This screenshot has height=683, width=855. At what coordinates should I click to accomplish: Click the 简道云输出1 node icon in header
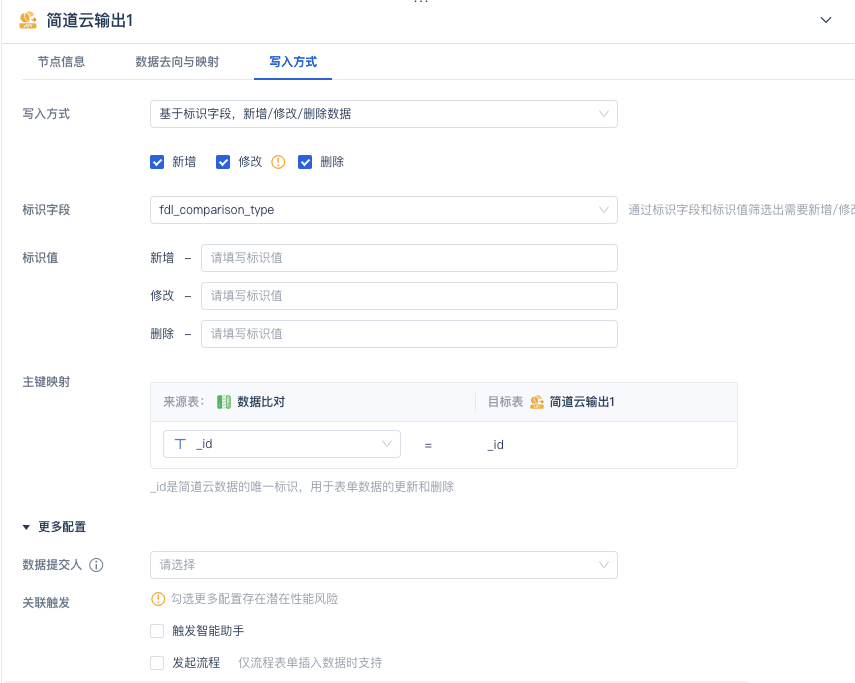[28, 20]
